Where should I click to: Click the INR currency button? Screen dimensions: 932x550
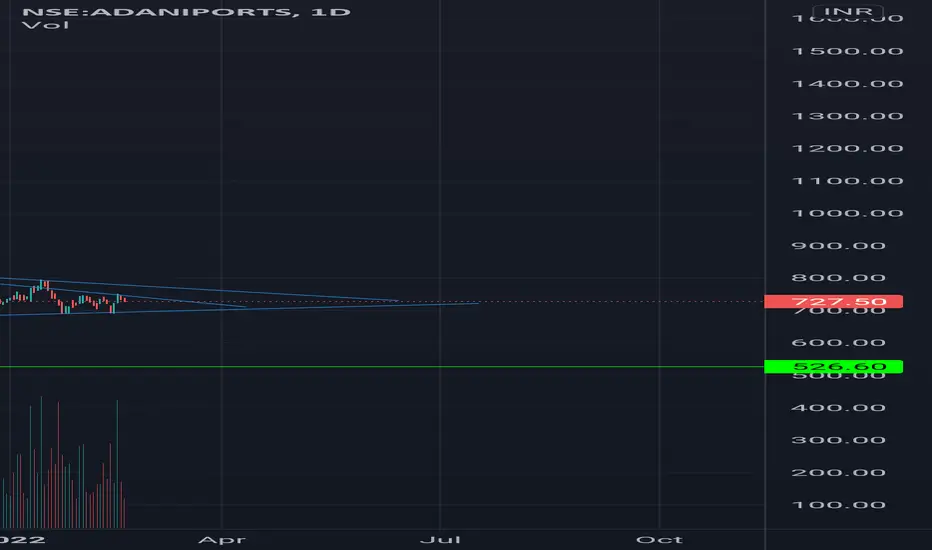(x=848, y=11)
